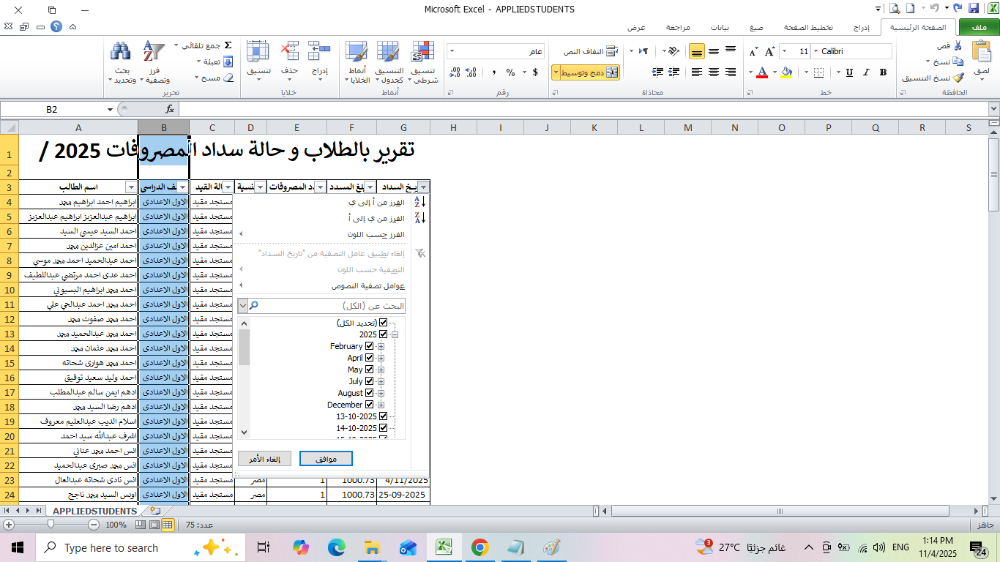Screen dimensions: 1000x562
Task: Open Google Chrome from the taskbar
Action: click(479, 547)
